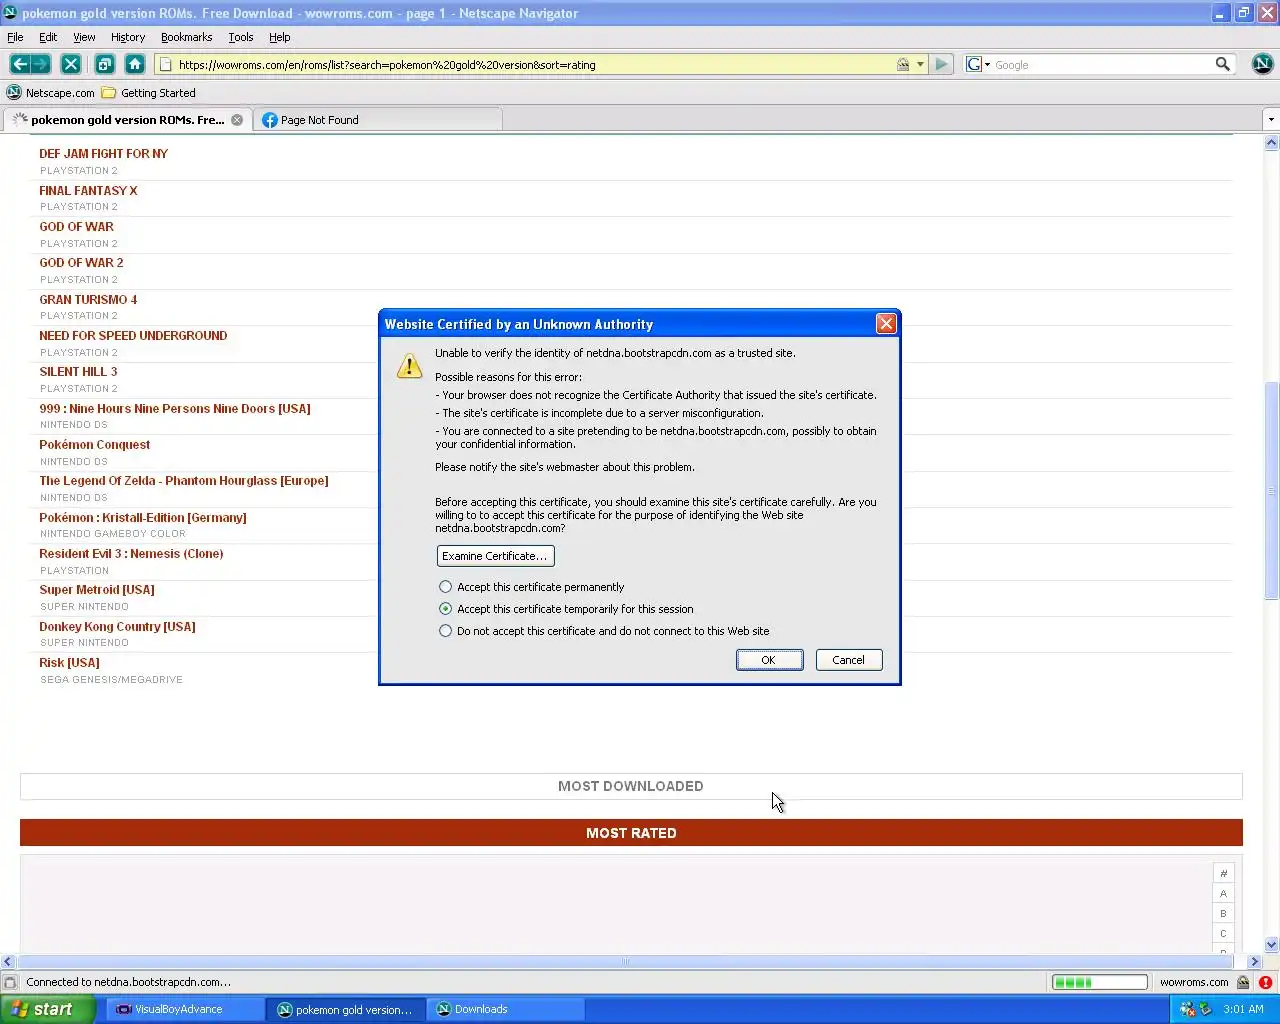Open the SILENT HILL 3 link
The width and height of the screenshot is (1280, 1024).
click(x=78, y=372)
